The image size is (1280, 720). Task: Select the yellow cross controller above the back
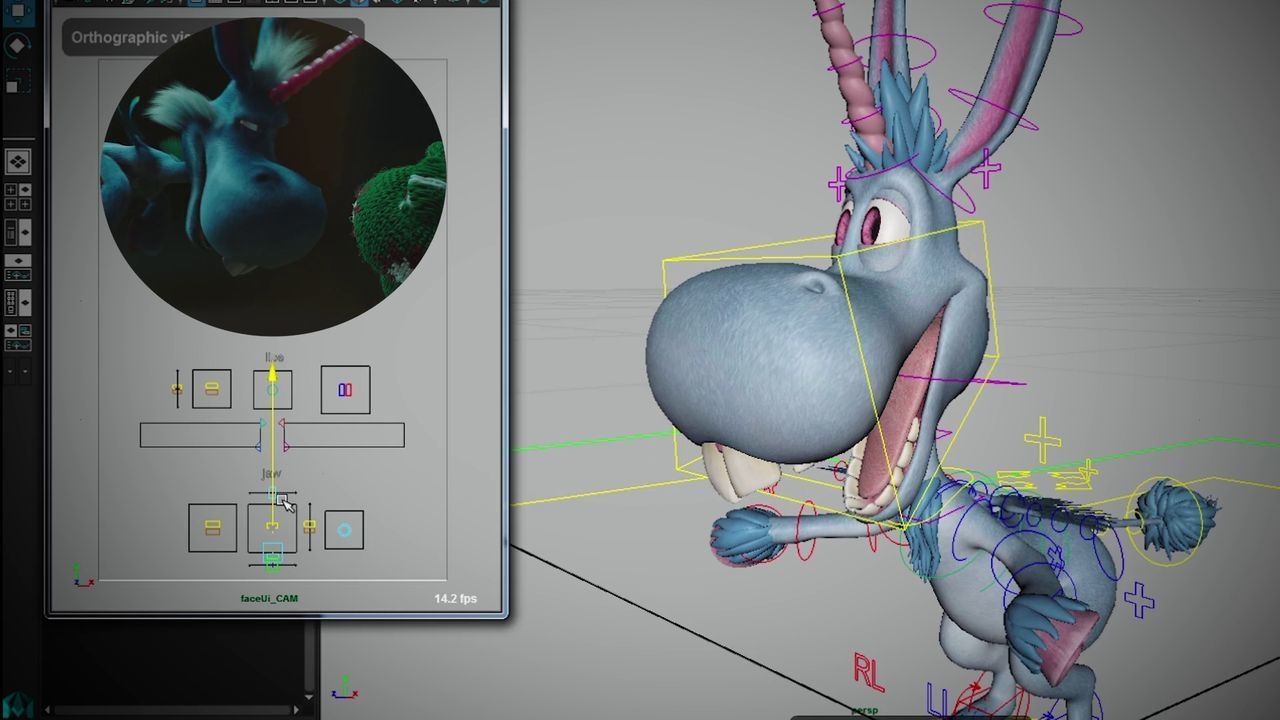(1042, 440)
